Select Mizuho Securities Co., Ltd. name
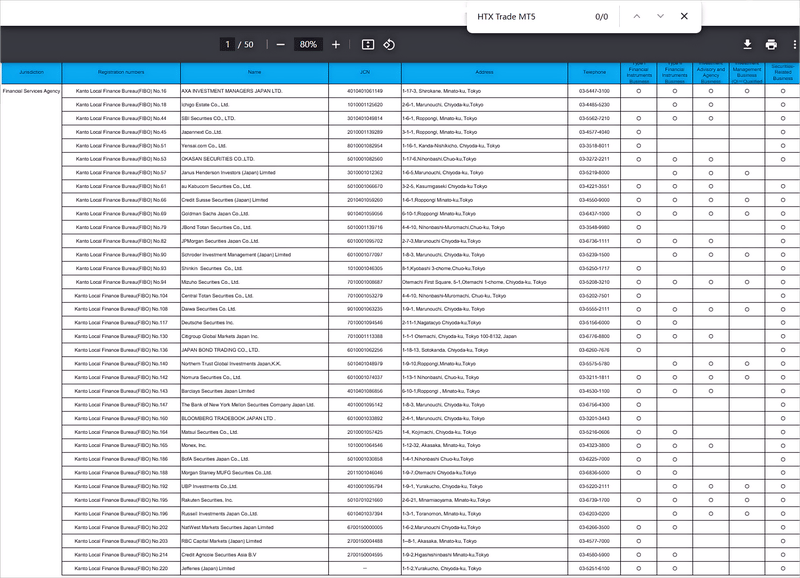The height and width of the screenshot is (578, 800). pos(210,282)
